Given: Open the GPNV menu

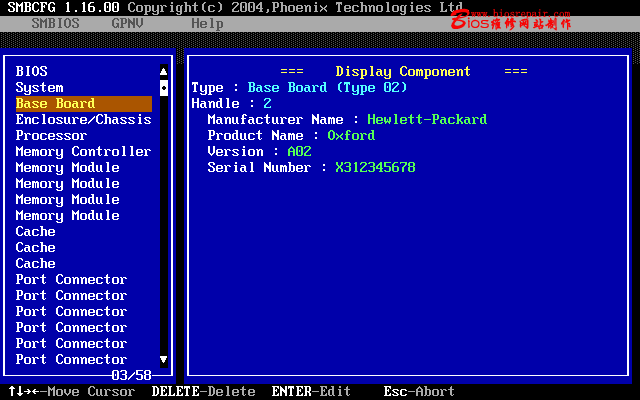Looking at the screenshot, I should click(x=127, y=24).
